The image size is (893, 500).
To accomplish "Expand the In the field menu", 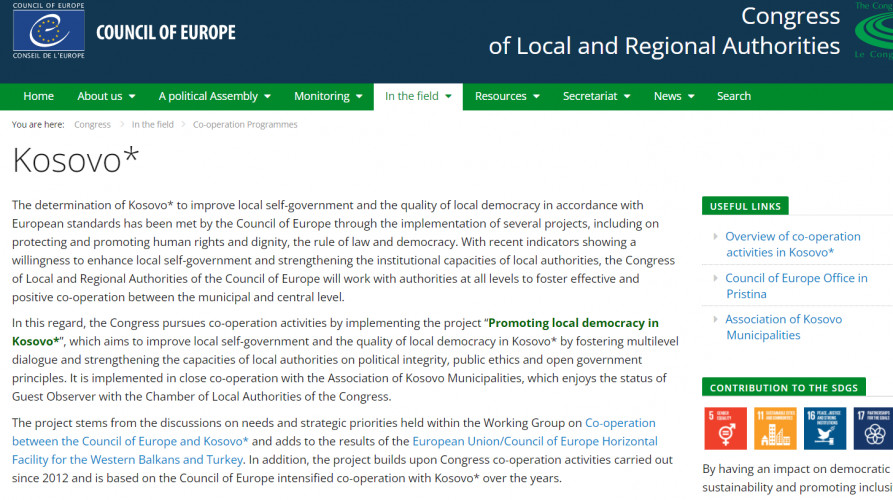I will [418, 96].
